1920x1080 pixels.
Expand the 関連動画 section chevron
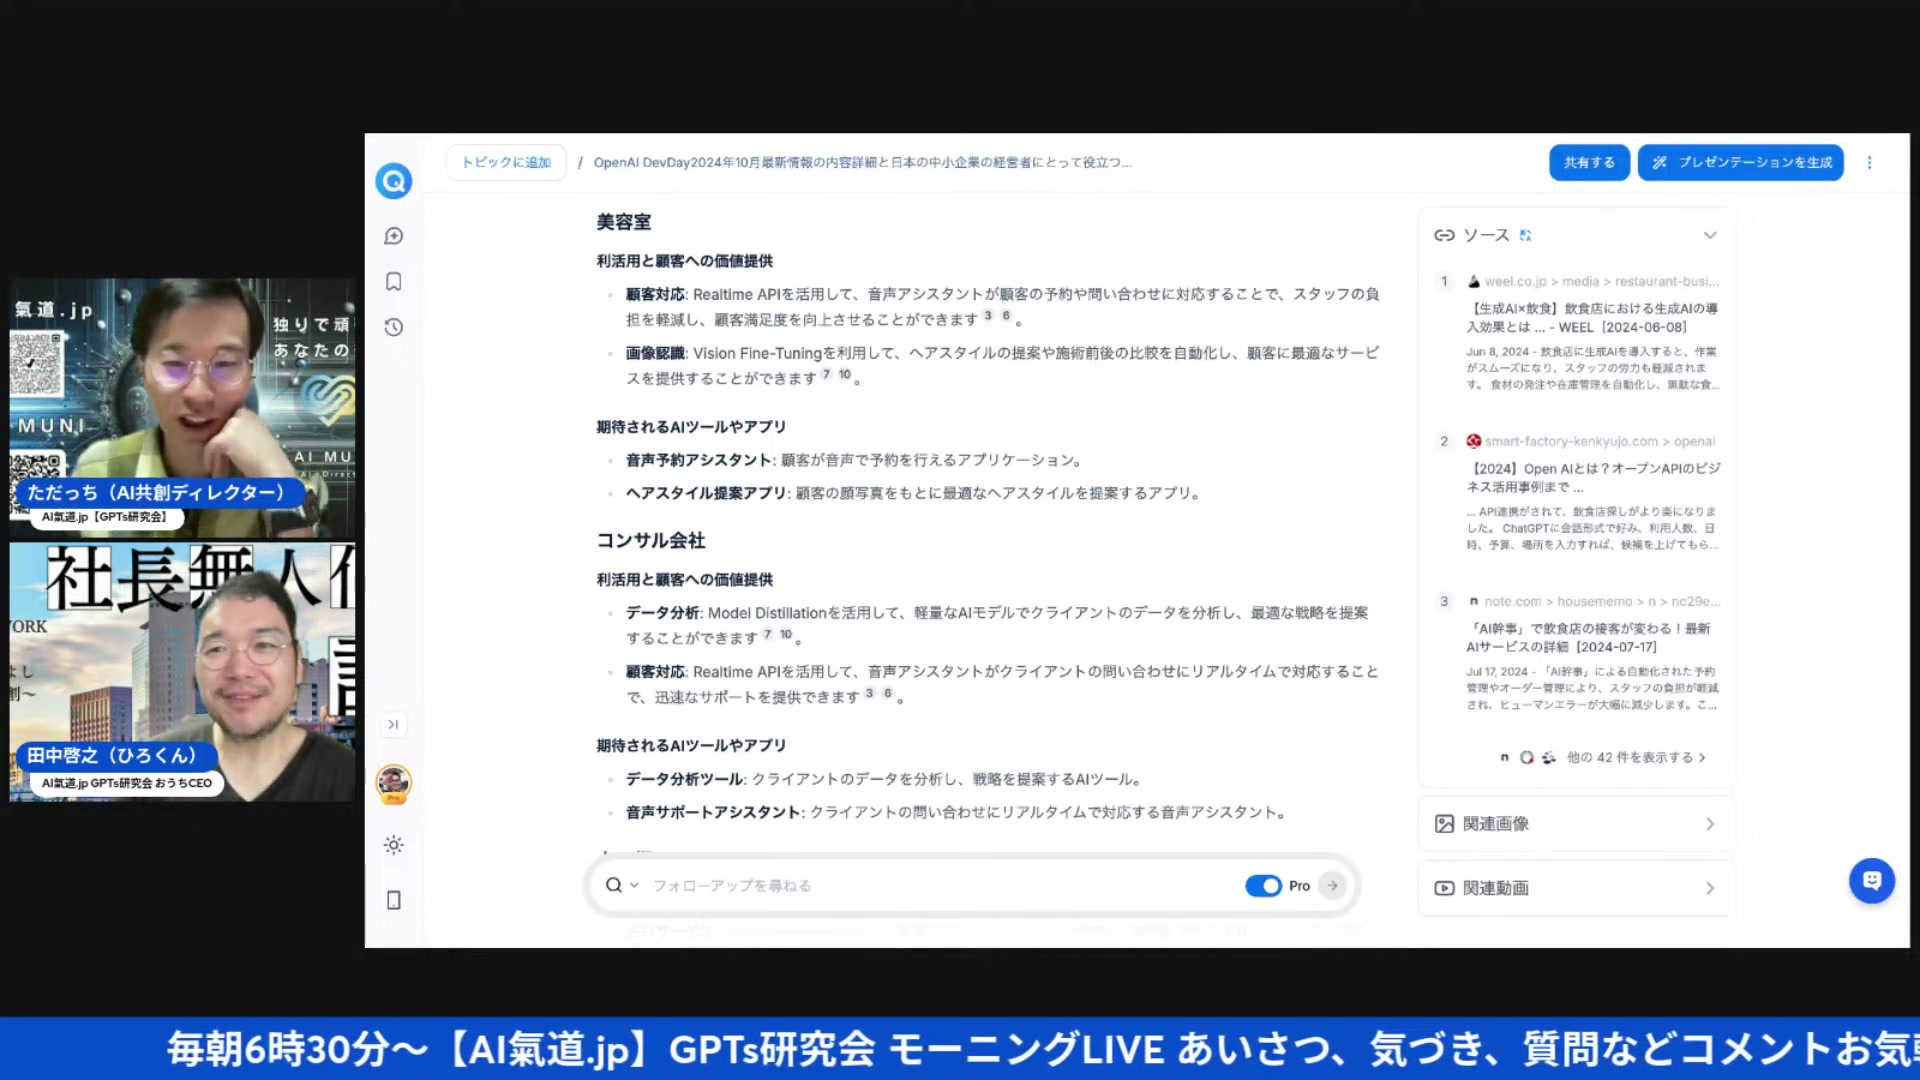pos(1710,888)
